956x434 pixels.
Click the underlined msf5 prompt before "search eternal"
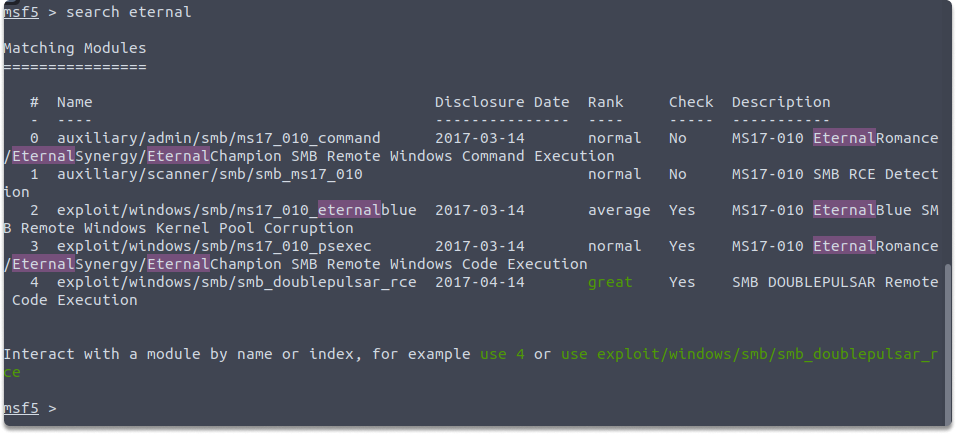[x=21, y=12]
